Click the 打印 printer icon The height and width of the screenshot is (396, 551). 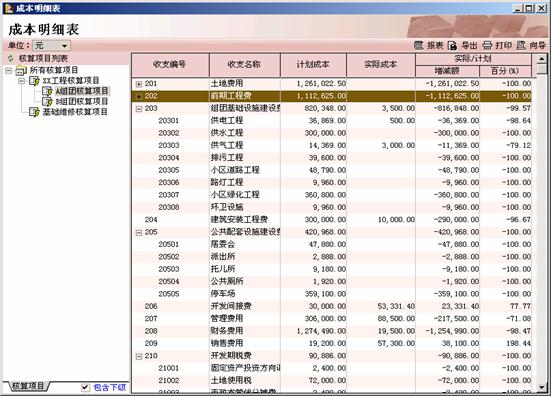[487, 45]
